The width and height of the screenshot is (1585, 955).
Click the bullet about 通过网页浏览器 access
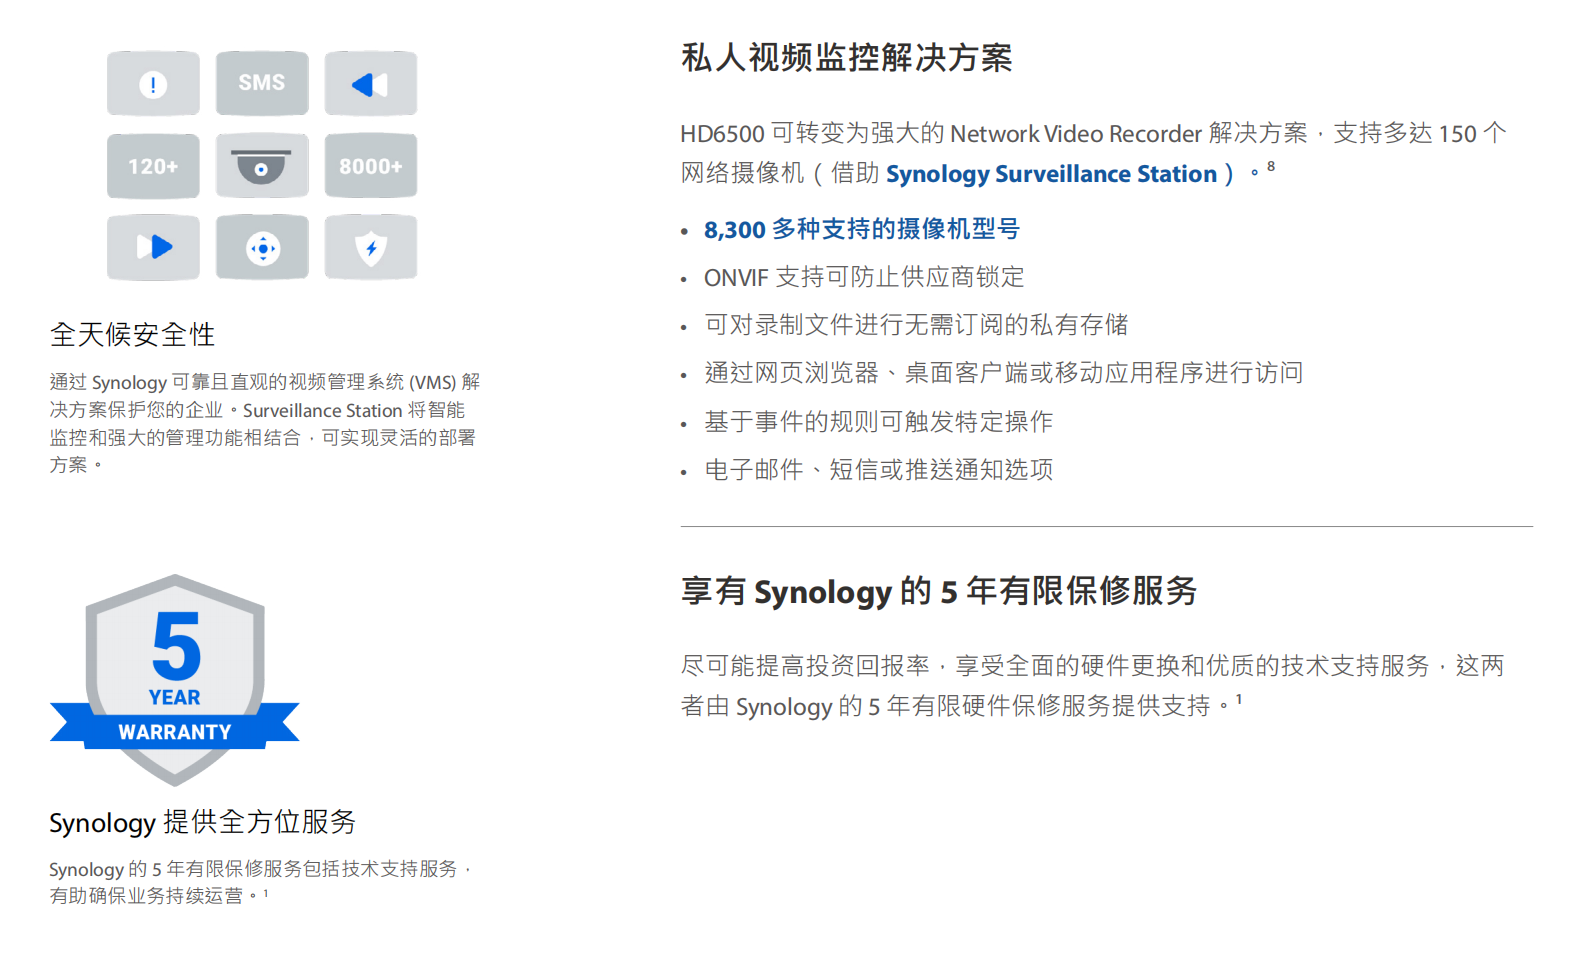(x=1004, y=373)
